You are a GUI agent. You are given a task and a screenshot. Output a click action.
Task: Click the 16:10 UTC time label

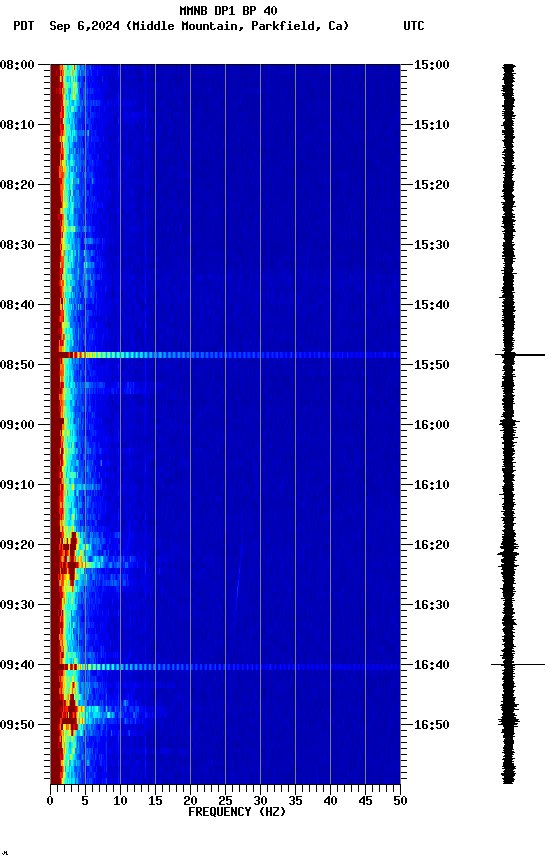pyautogui.click(x=431, y=485)
